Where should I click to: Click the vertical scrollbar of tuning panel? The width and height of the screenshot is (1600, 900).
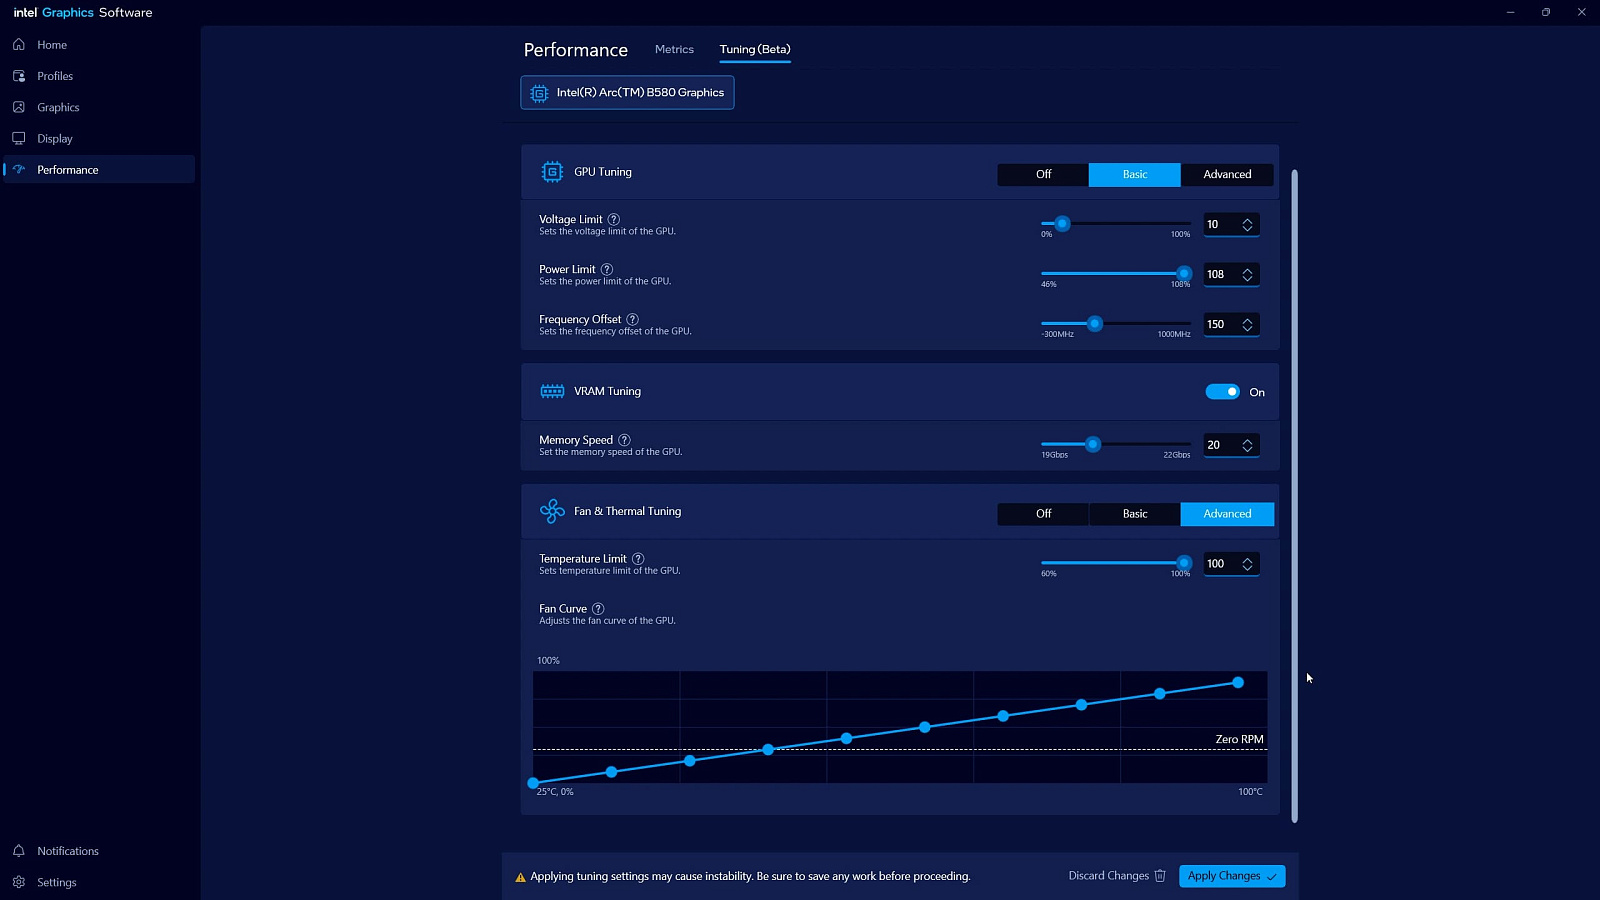(1294, 496)
